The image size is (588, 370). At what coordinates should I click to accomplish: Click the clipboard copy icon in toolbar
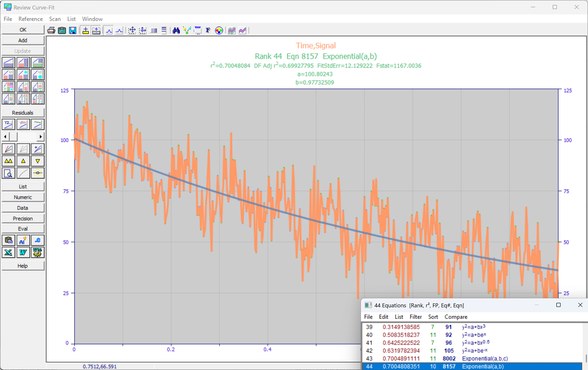tap(62, 30)
